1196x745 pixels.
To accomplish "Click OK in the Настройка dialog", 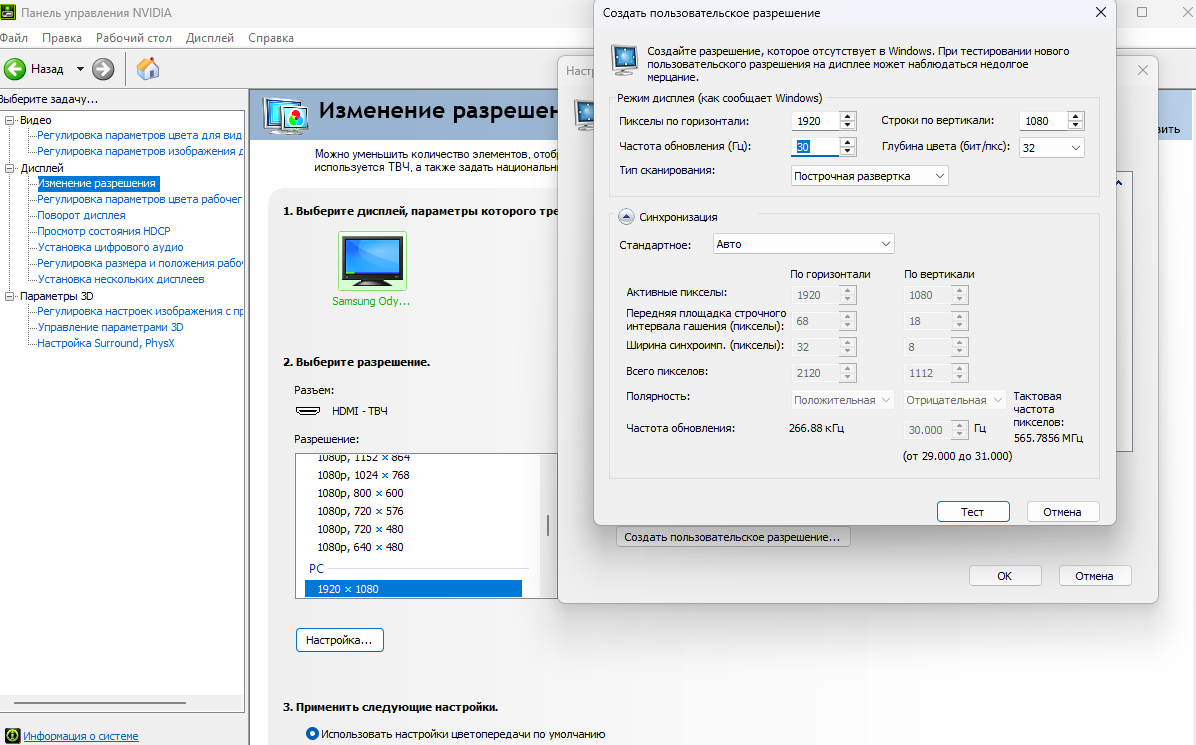I will point(1005,576).
